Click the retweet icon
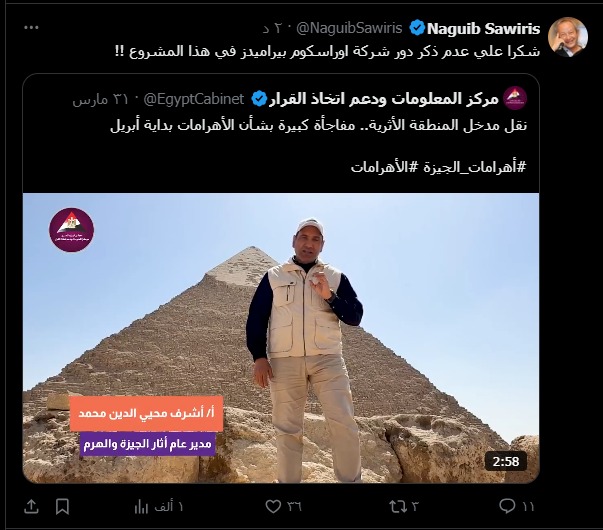Viewport: 603px width, 530px height. click(398, 507)
